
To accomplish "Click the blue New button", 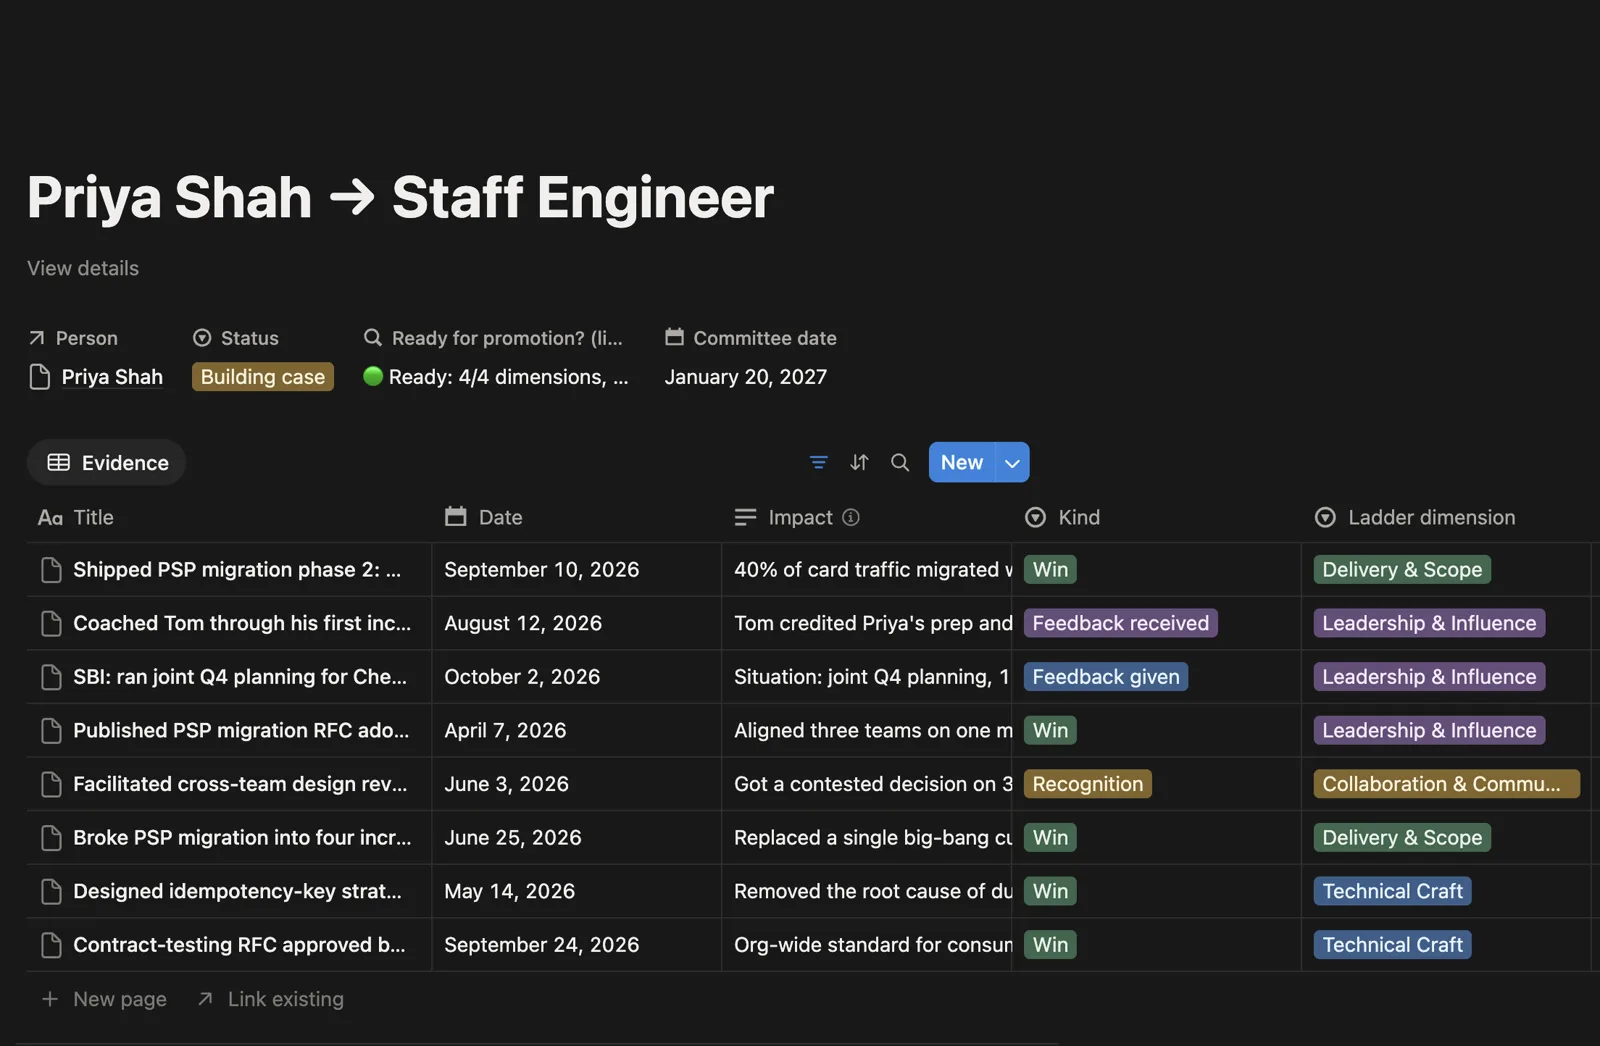I will coord(962,462).
